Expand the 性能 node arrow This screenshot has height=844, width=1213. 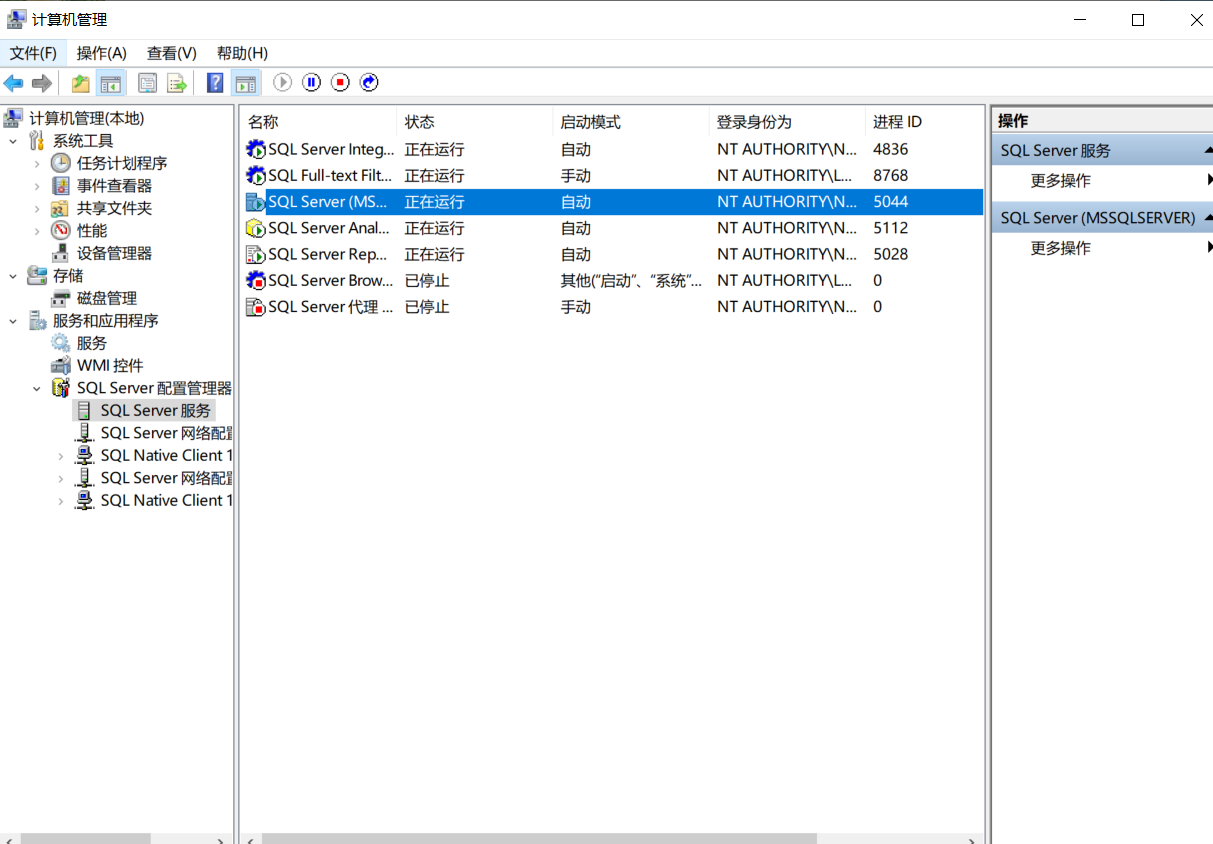coord(37,231)
